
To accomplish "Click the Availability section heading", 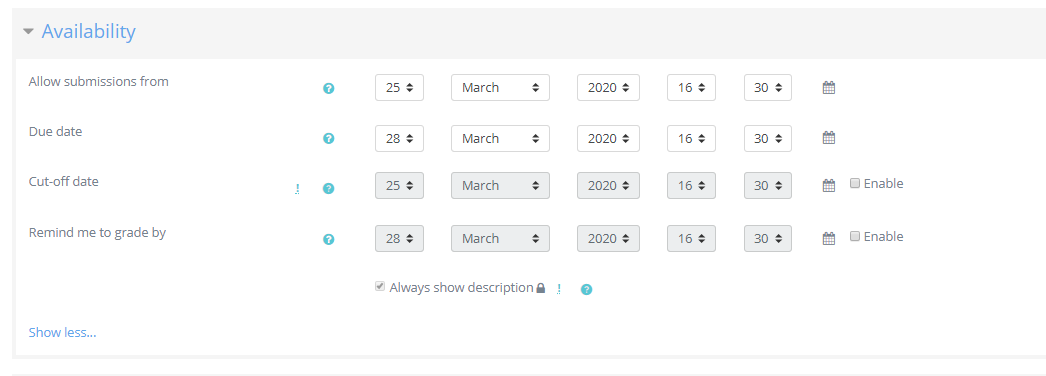I will (x=89, y=31).
